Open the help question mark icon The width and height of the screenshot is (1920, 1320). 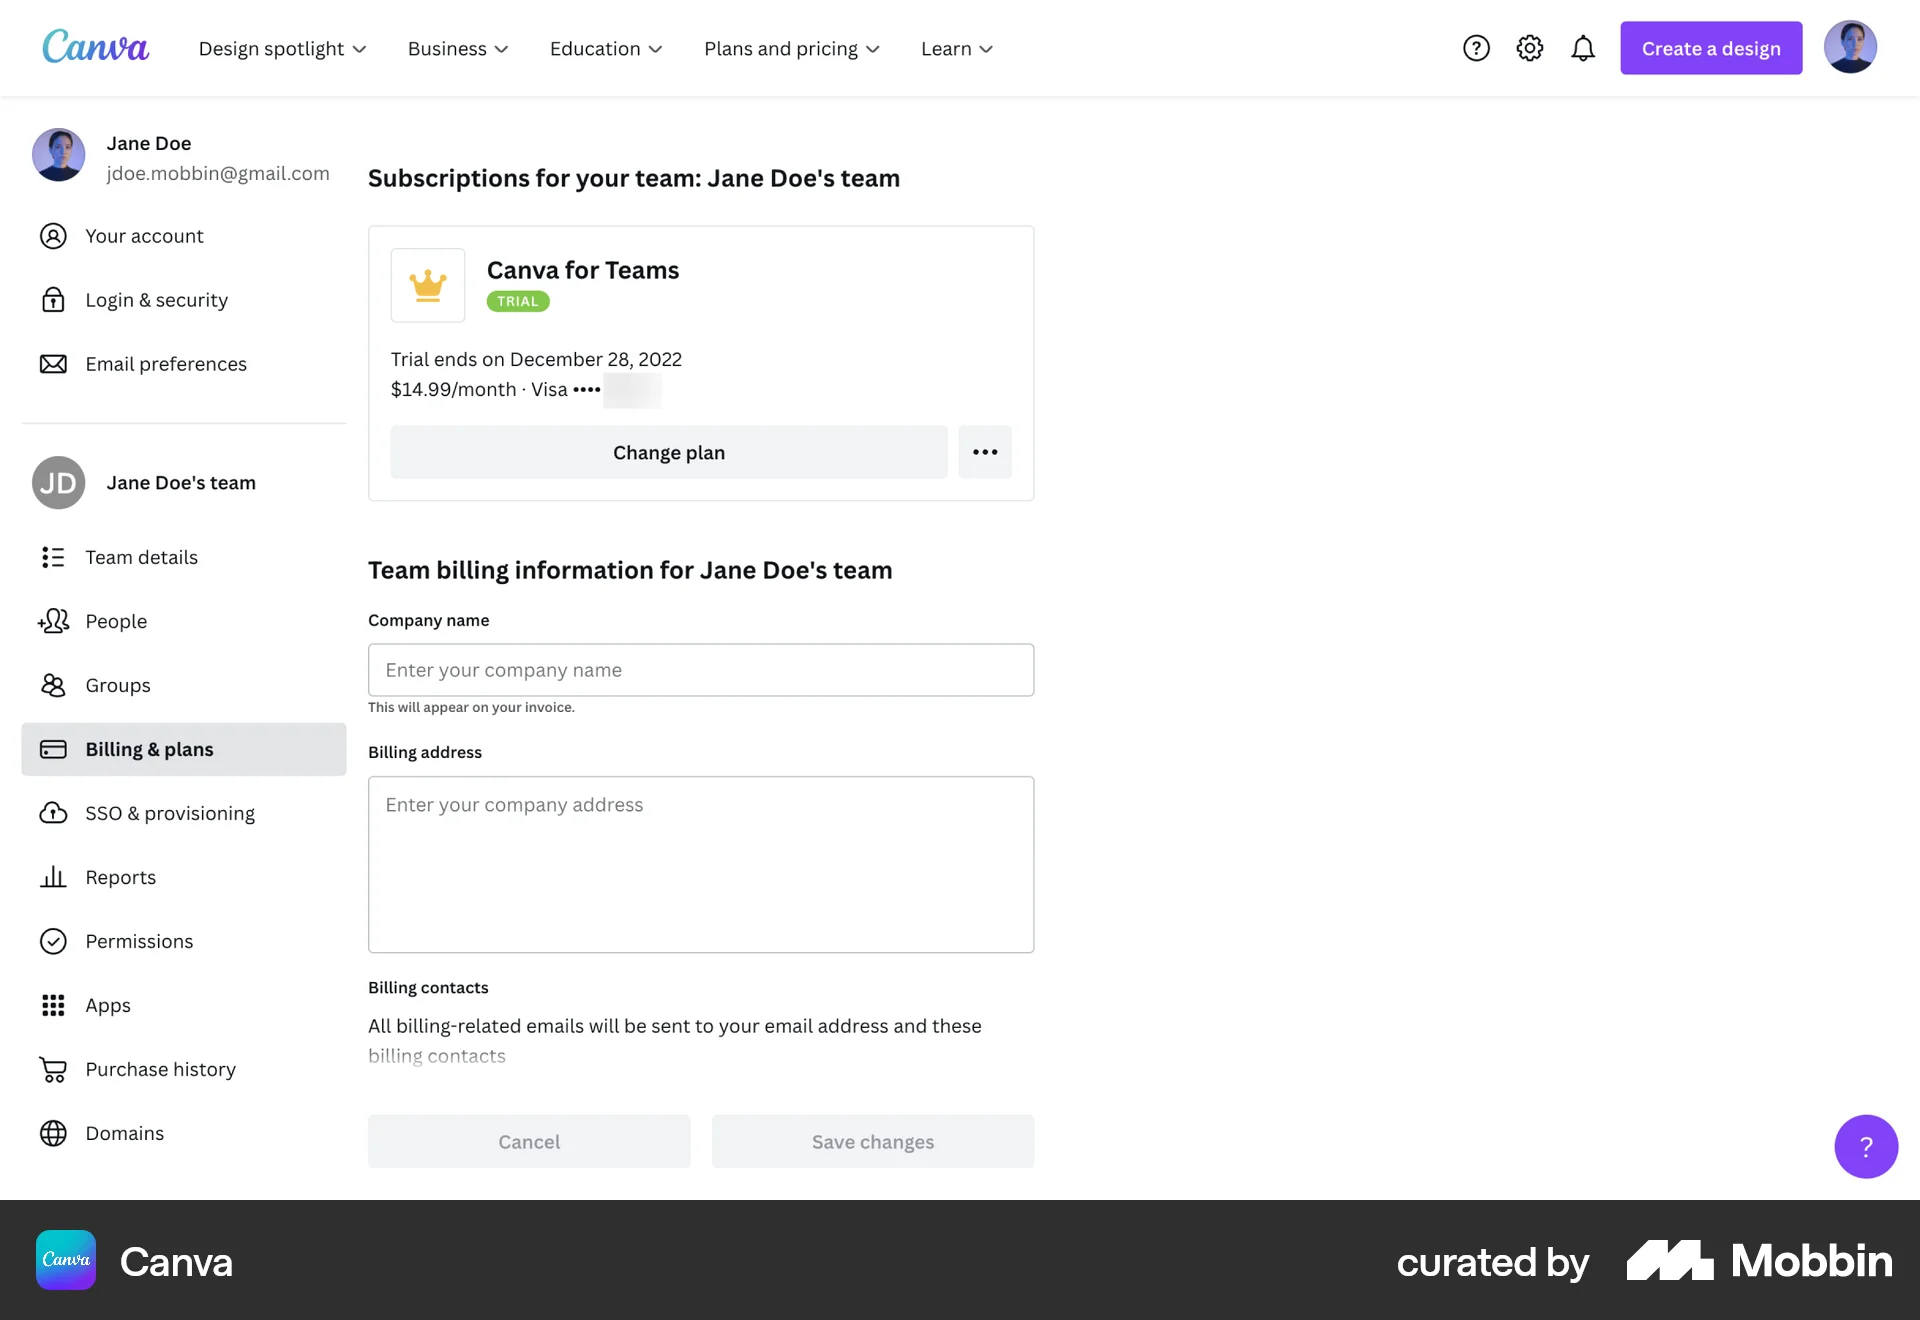click(1476, 47)
